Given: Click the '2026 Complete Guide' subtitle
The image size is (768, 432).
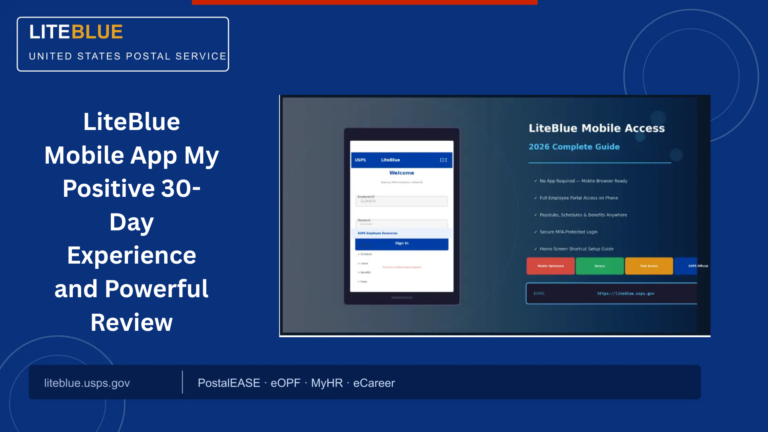Looking at the screenshot, I should [574, 146].
